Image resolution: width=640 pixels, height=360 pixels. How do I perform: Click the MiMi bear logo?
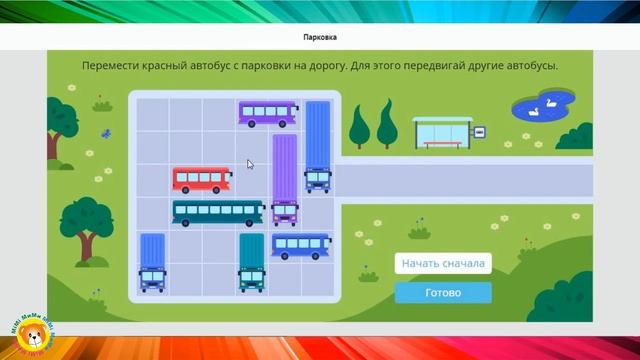pyautogui.click(x=33, y=336)
